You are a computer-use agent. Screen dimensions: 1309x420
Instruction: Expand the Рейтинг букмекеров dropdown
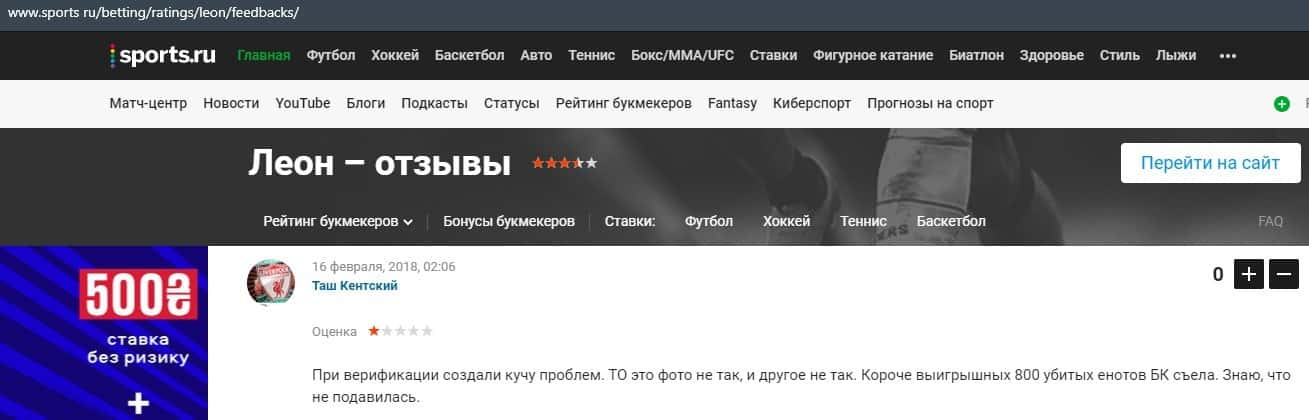339,221
